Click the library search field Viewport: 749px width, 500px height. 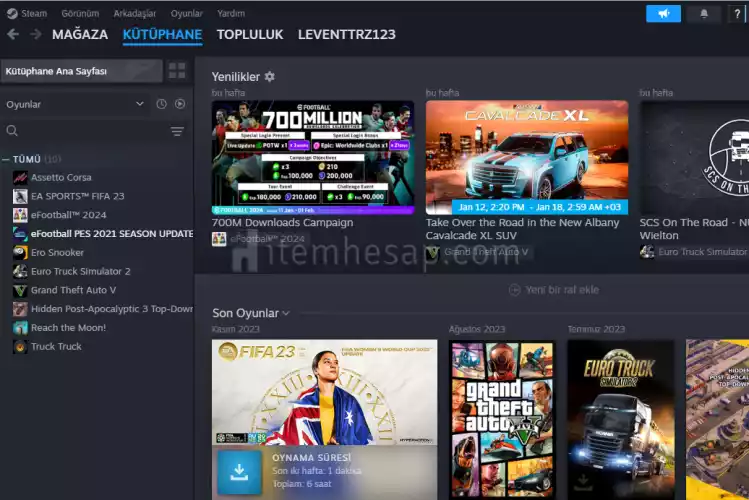coord(85,131)
